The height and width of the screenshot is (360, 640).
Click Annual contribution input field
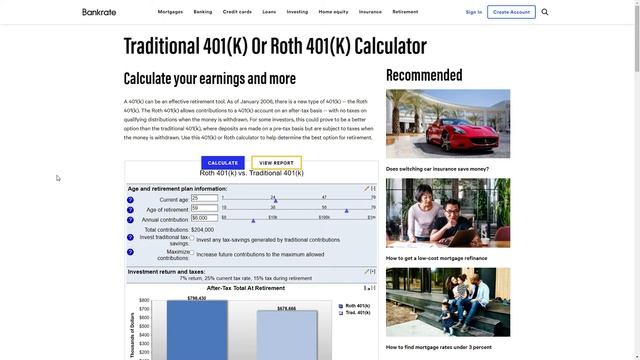pyautogui.click(x=204, y=218)
